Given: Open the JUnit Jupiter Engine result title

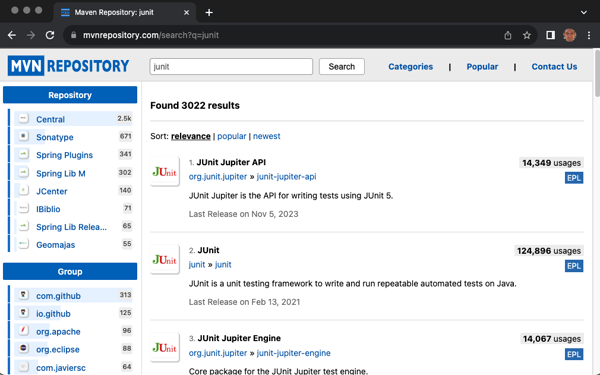Looking at the screenshot, I should (239, 338).
